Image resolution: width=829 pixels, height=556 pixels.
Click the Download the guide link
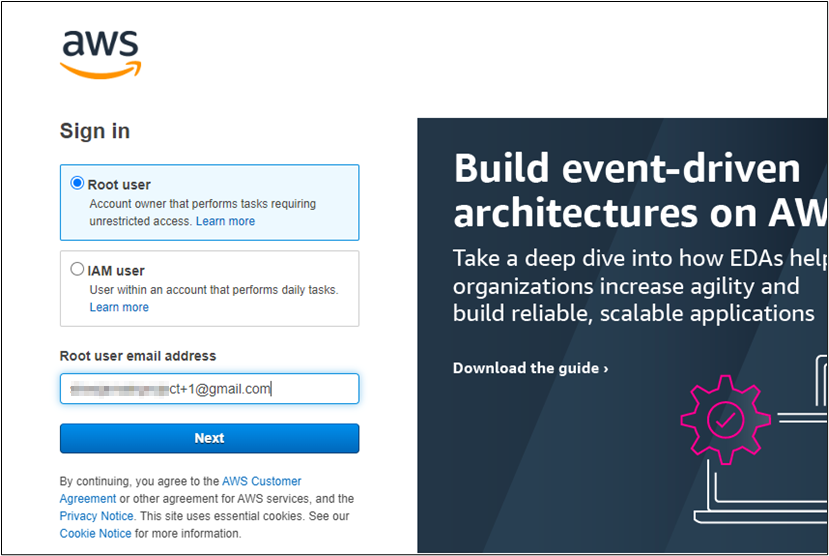[526, 368]
